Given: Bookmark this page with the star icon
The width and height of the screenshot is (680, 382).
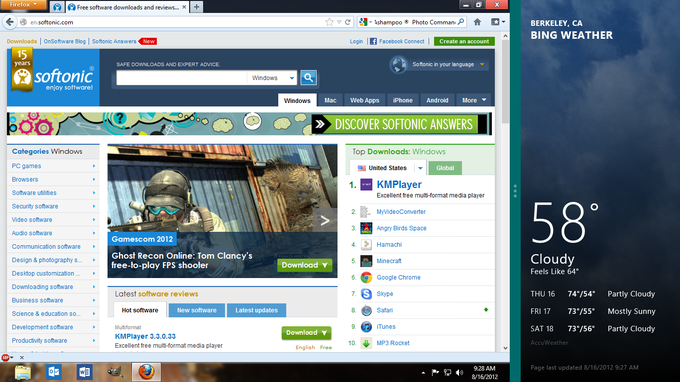Looking at the screenshot, I should click(330, 22).
